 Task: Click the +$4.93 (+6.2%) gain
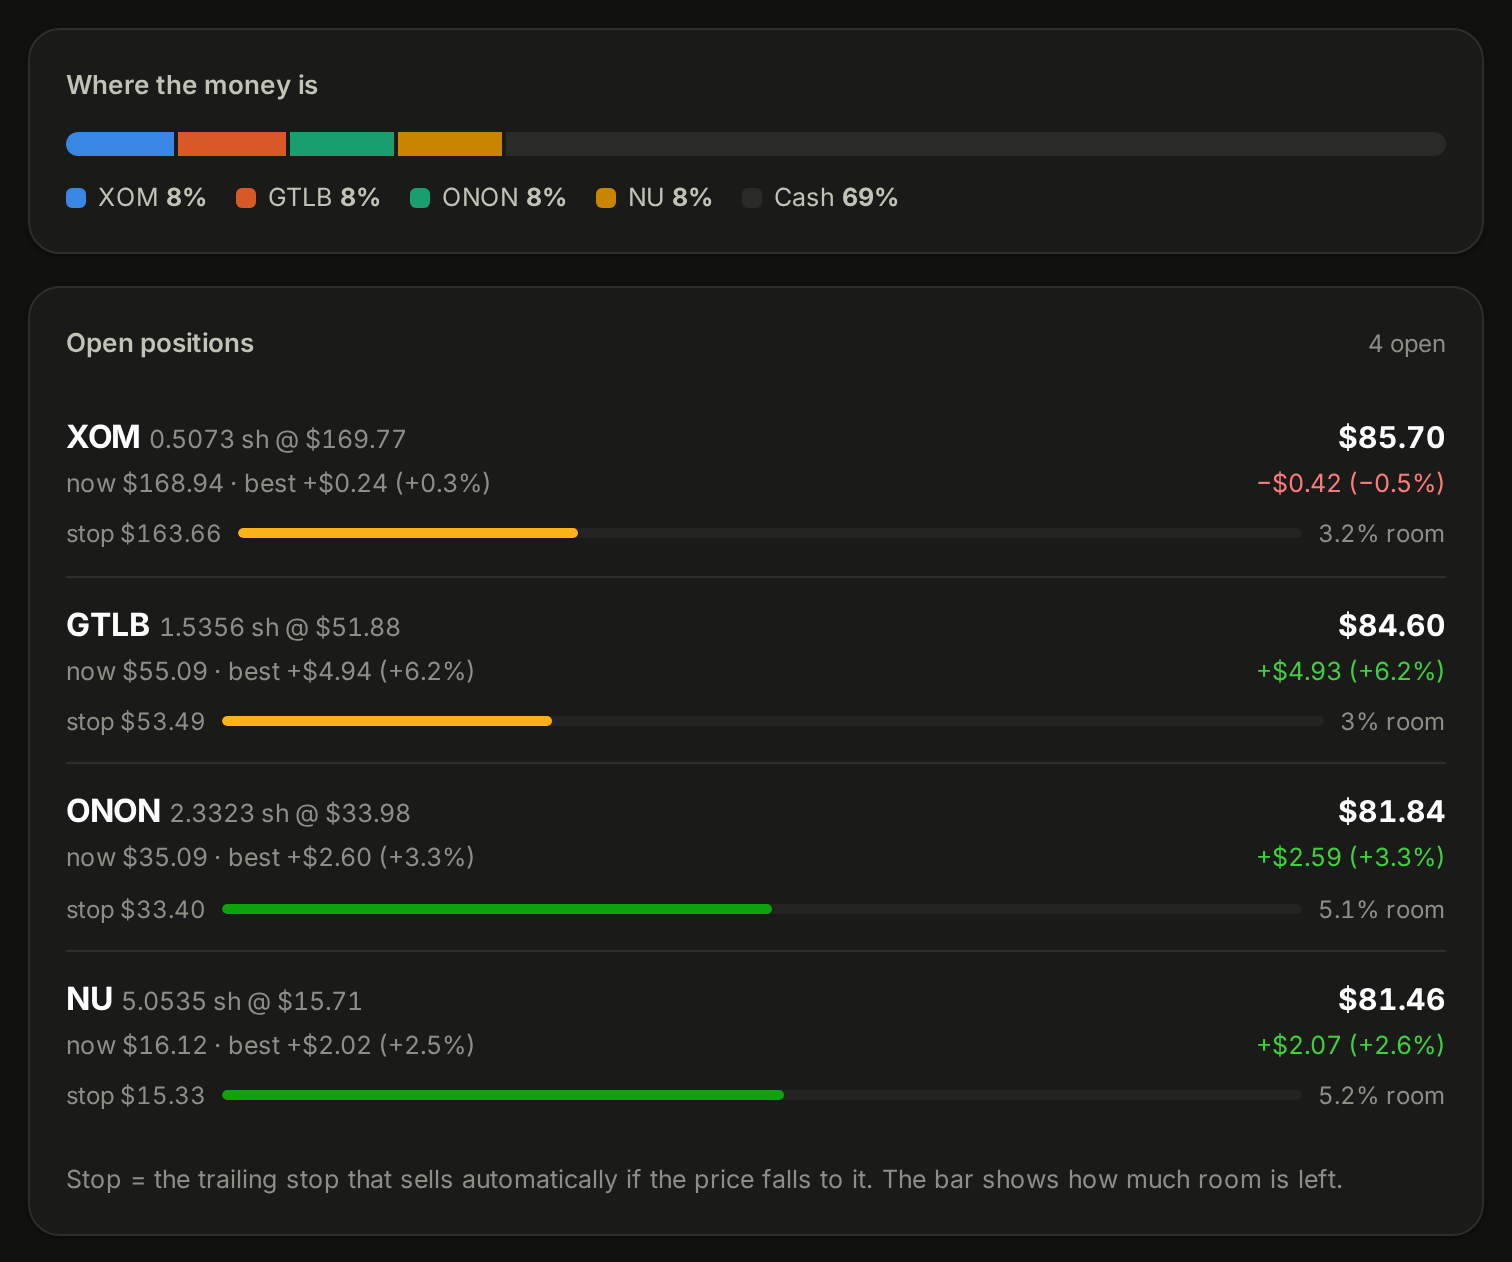tap(1351, 671)
